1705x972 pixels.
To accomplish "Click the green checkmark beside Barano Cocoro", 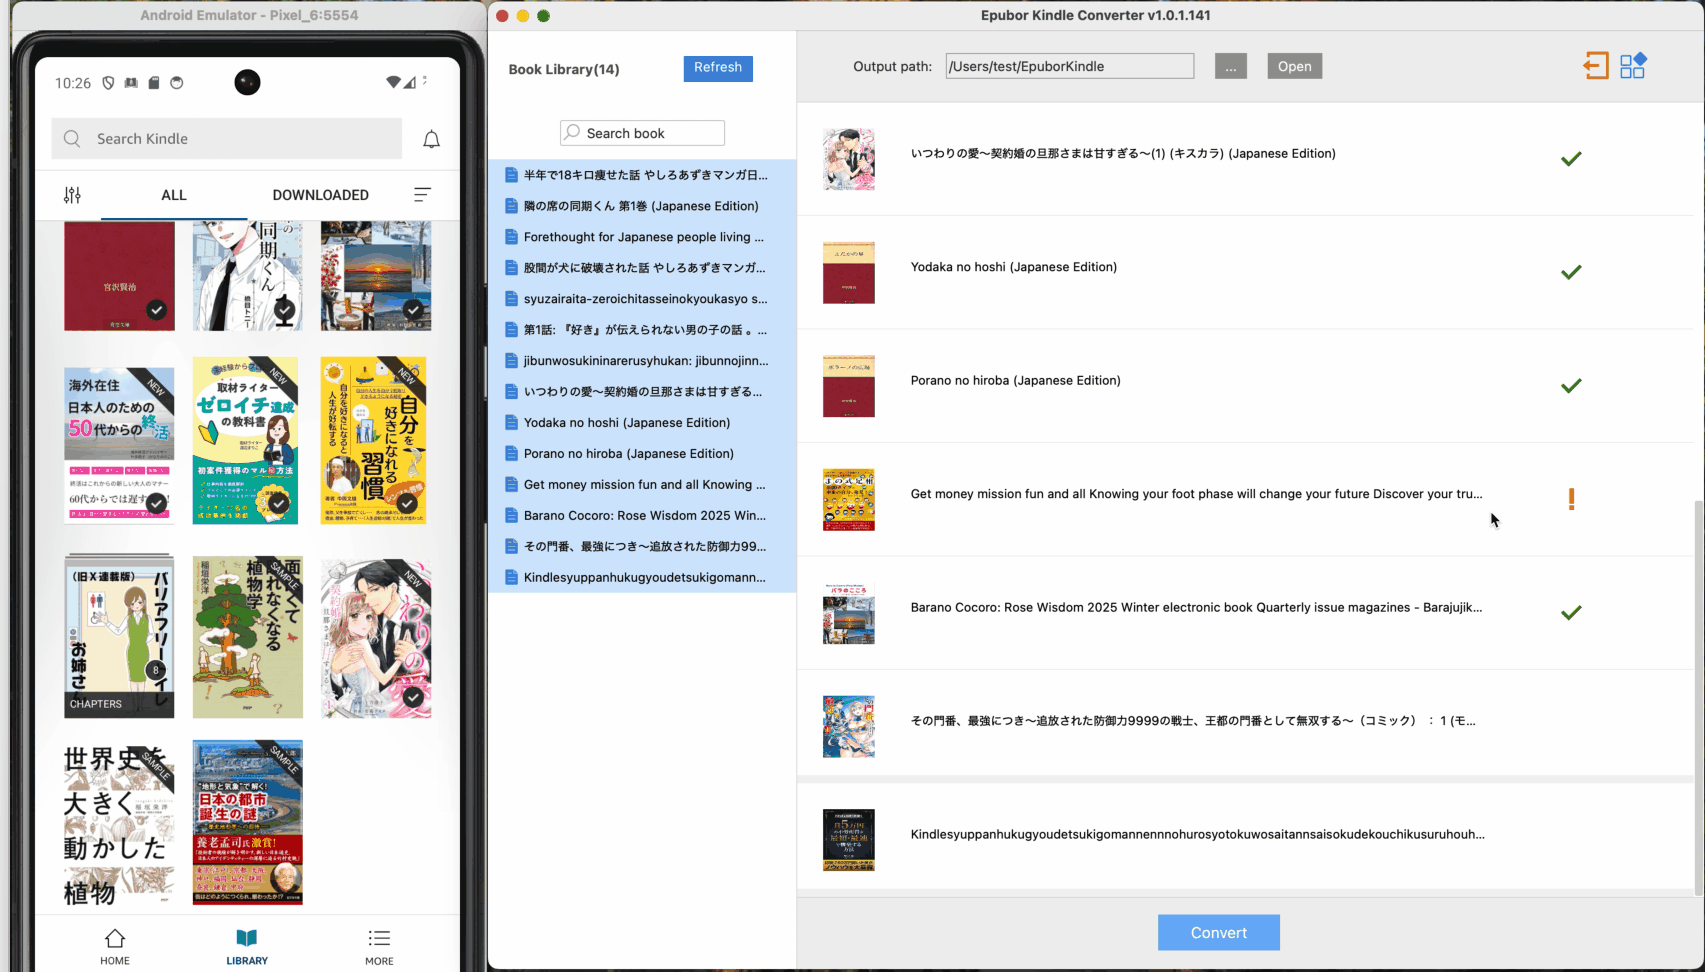I will [x=1571, y=613].
